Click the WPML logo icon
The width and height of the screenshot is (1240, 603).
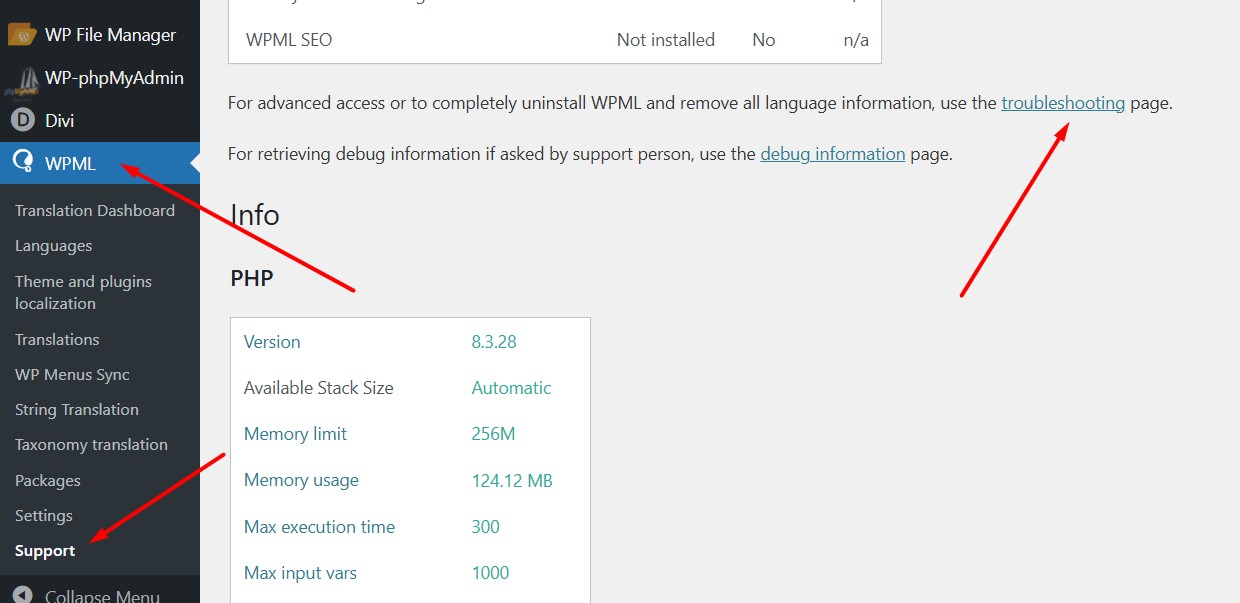click(x=22, y=163)
